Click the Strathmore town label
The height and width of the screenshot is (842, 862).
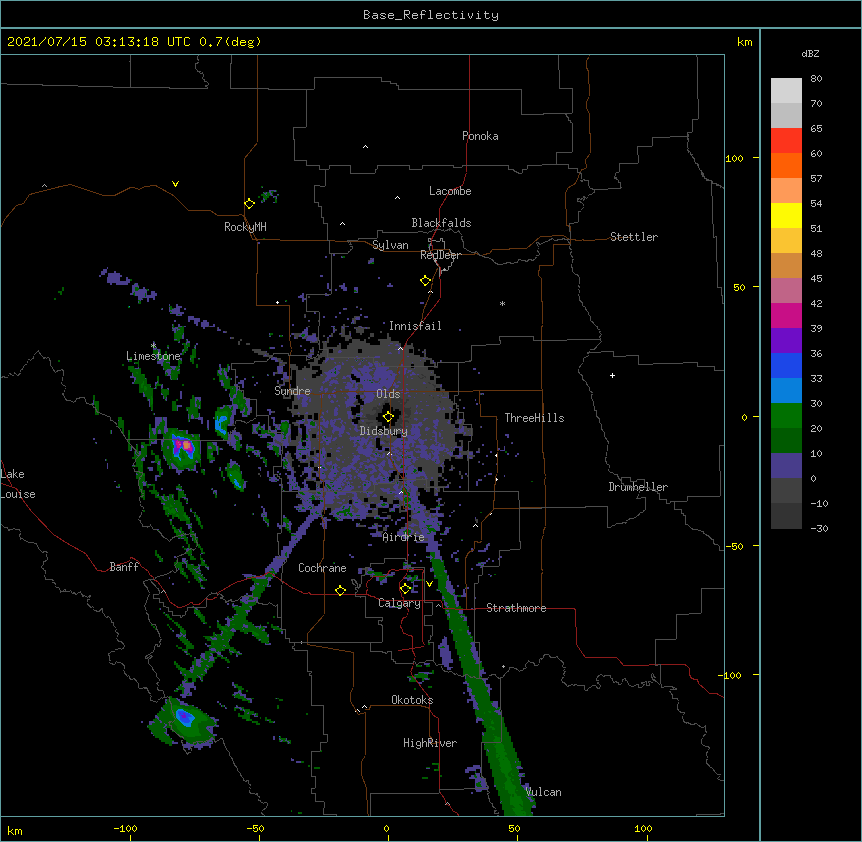516,608
